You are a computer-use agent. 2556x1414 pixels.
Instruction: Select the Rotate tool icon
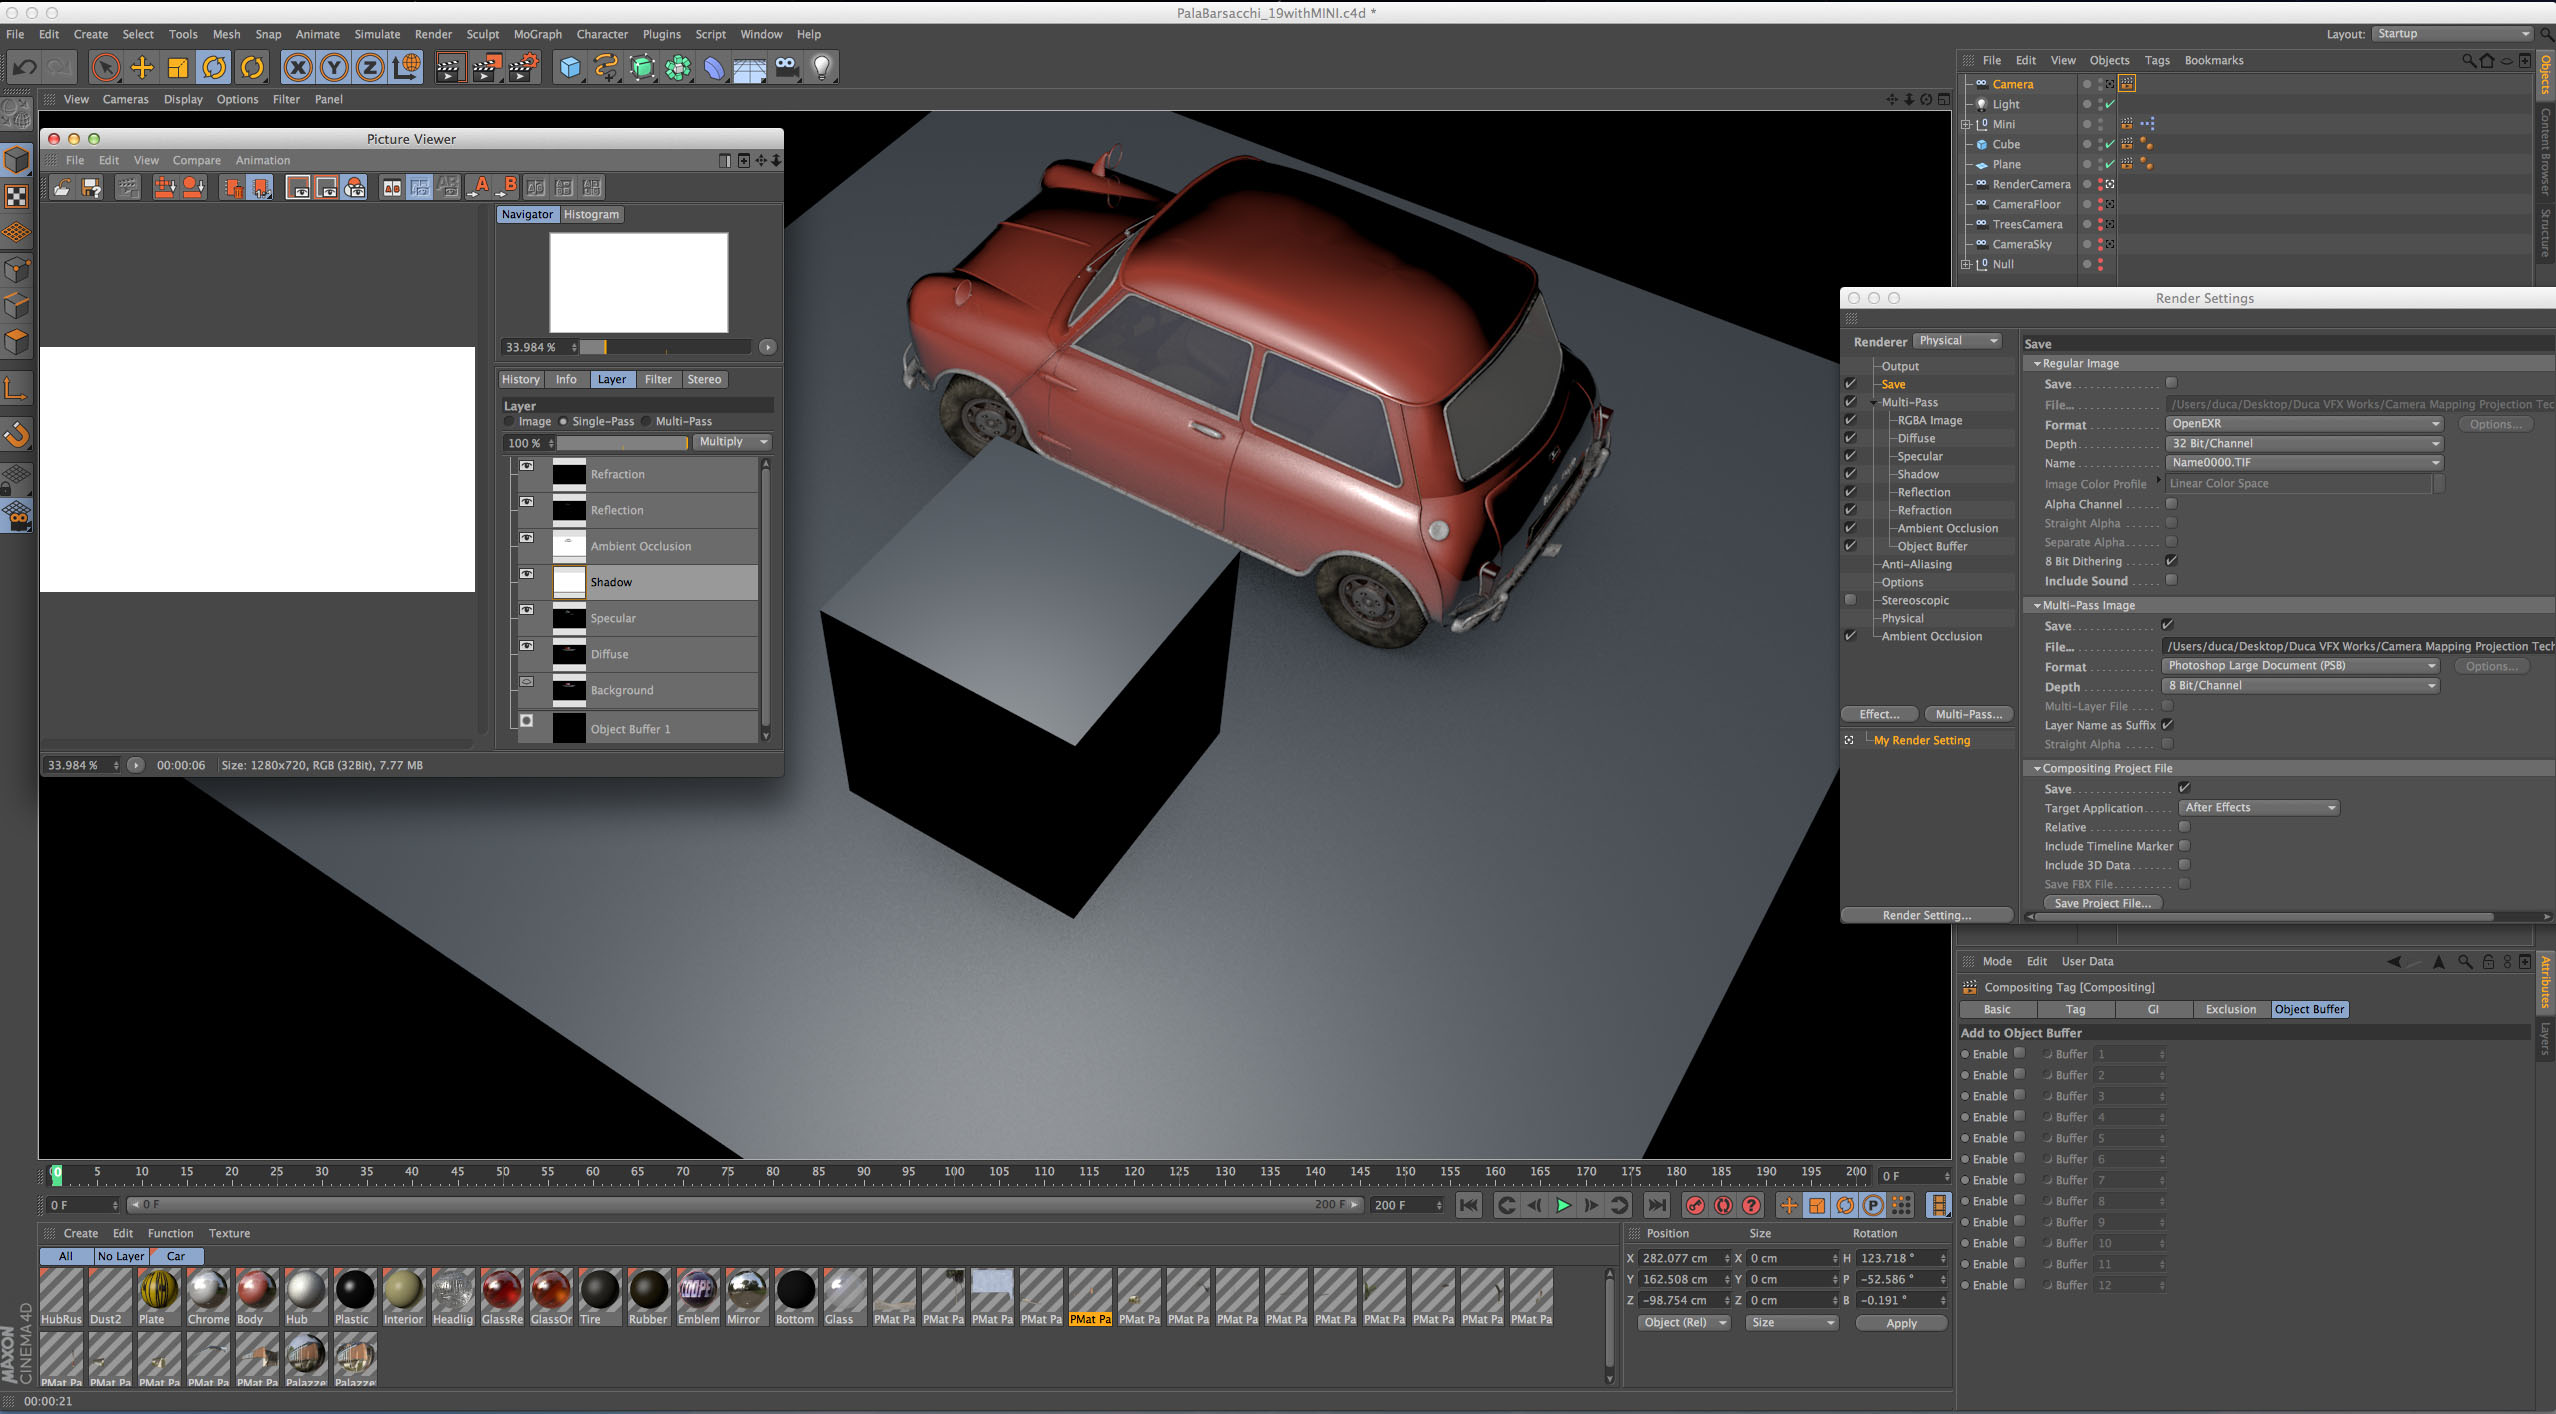tap(214, 68)
